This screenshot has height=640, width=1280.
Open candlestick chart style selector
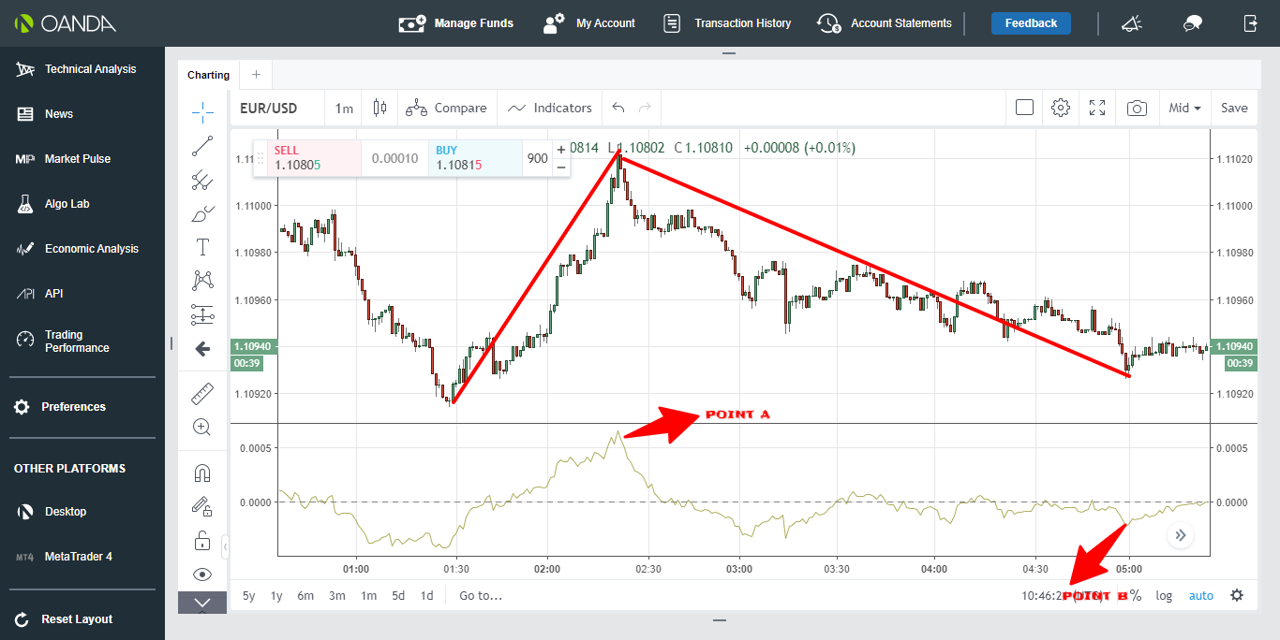point(379,108)
